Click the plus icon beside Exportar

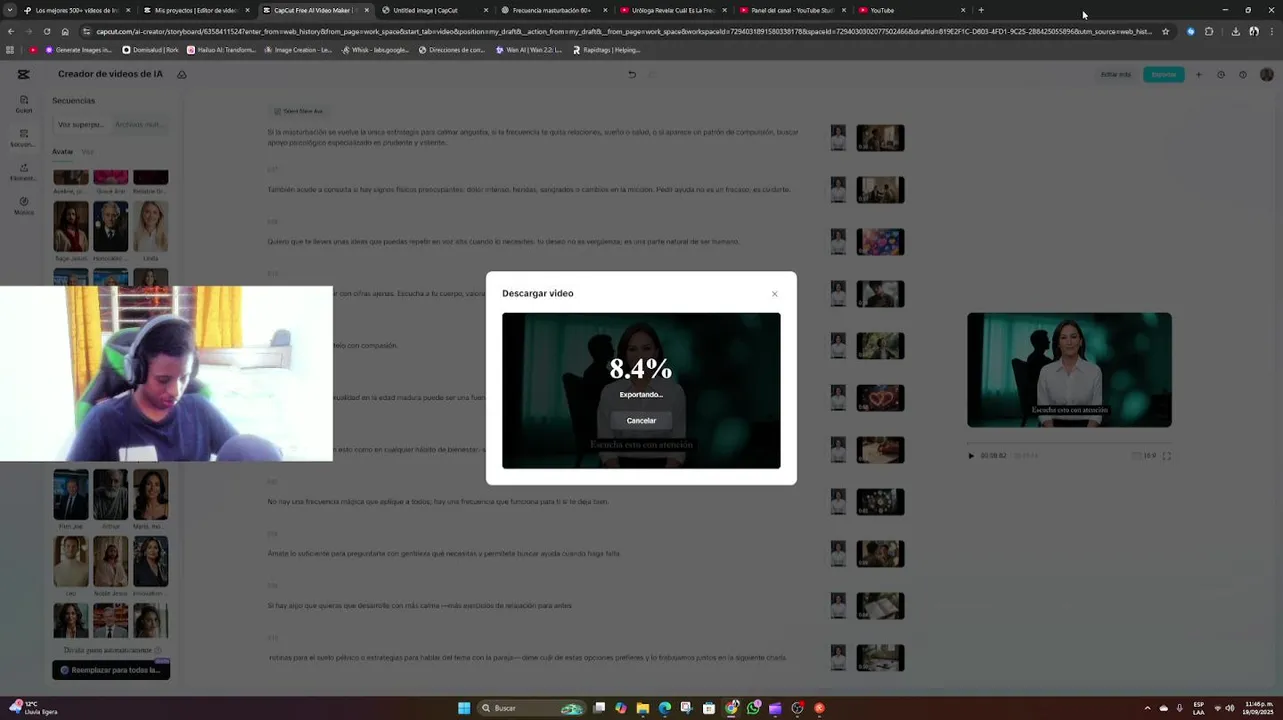(x=1199, y=74)
